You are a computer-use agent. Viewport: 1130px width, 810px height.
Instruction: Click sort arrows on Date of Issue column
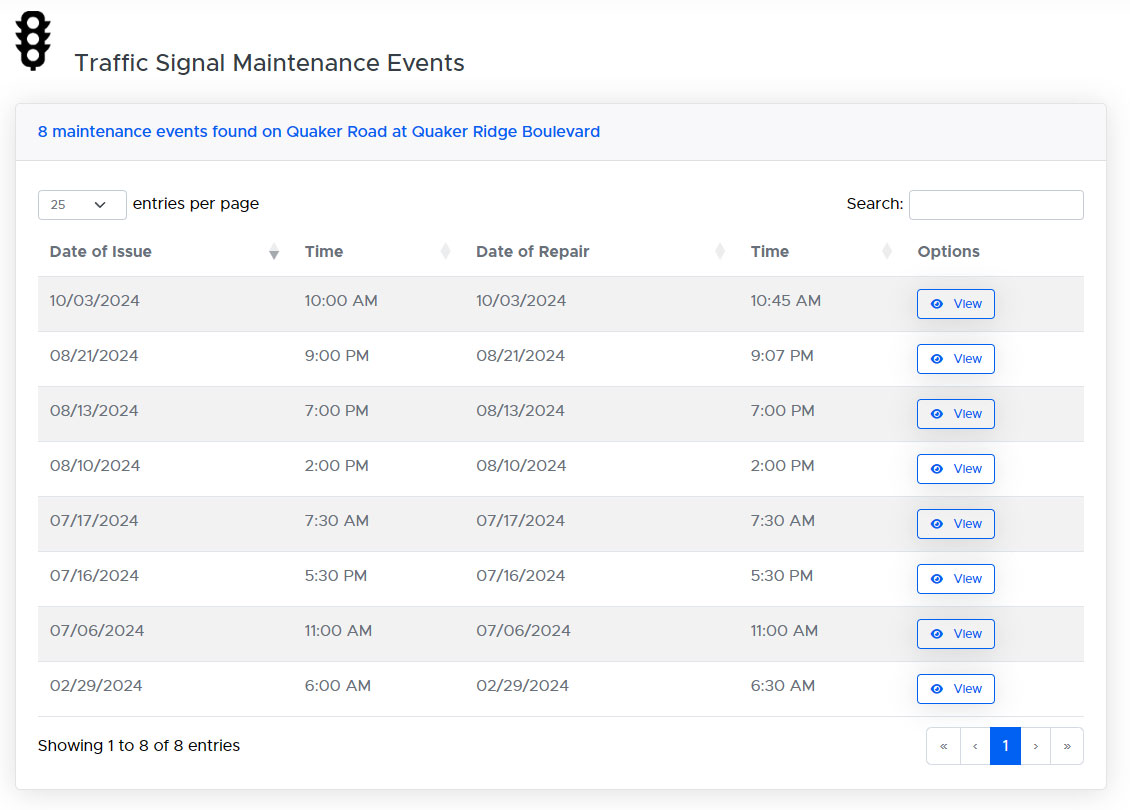(x=274, y=252)
